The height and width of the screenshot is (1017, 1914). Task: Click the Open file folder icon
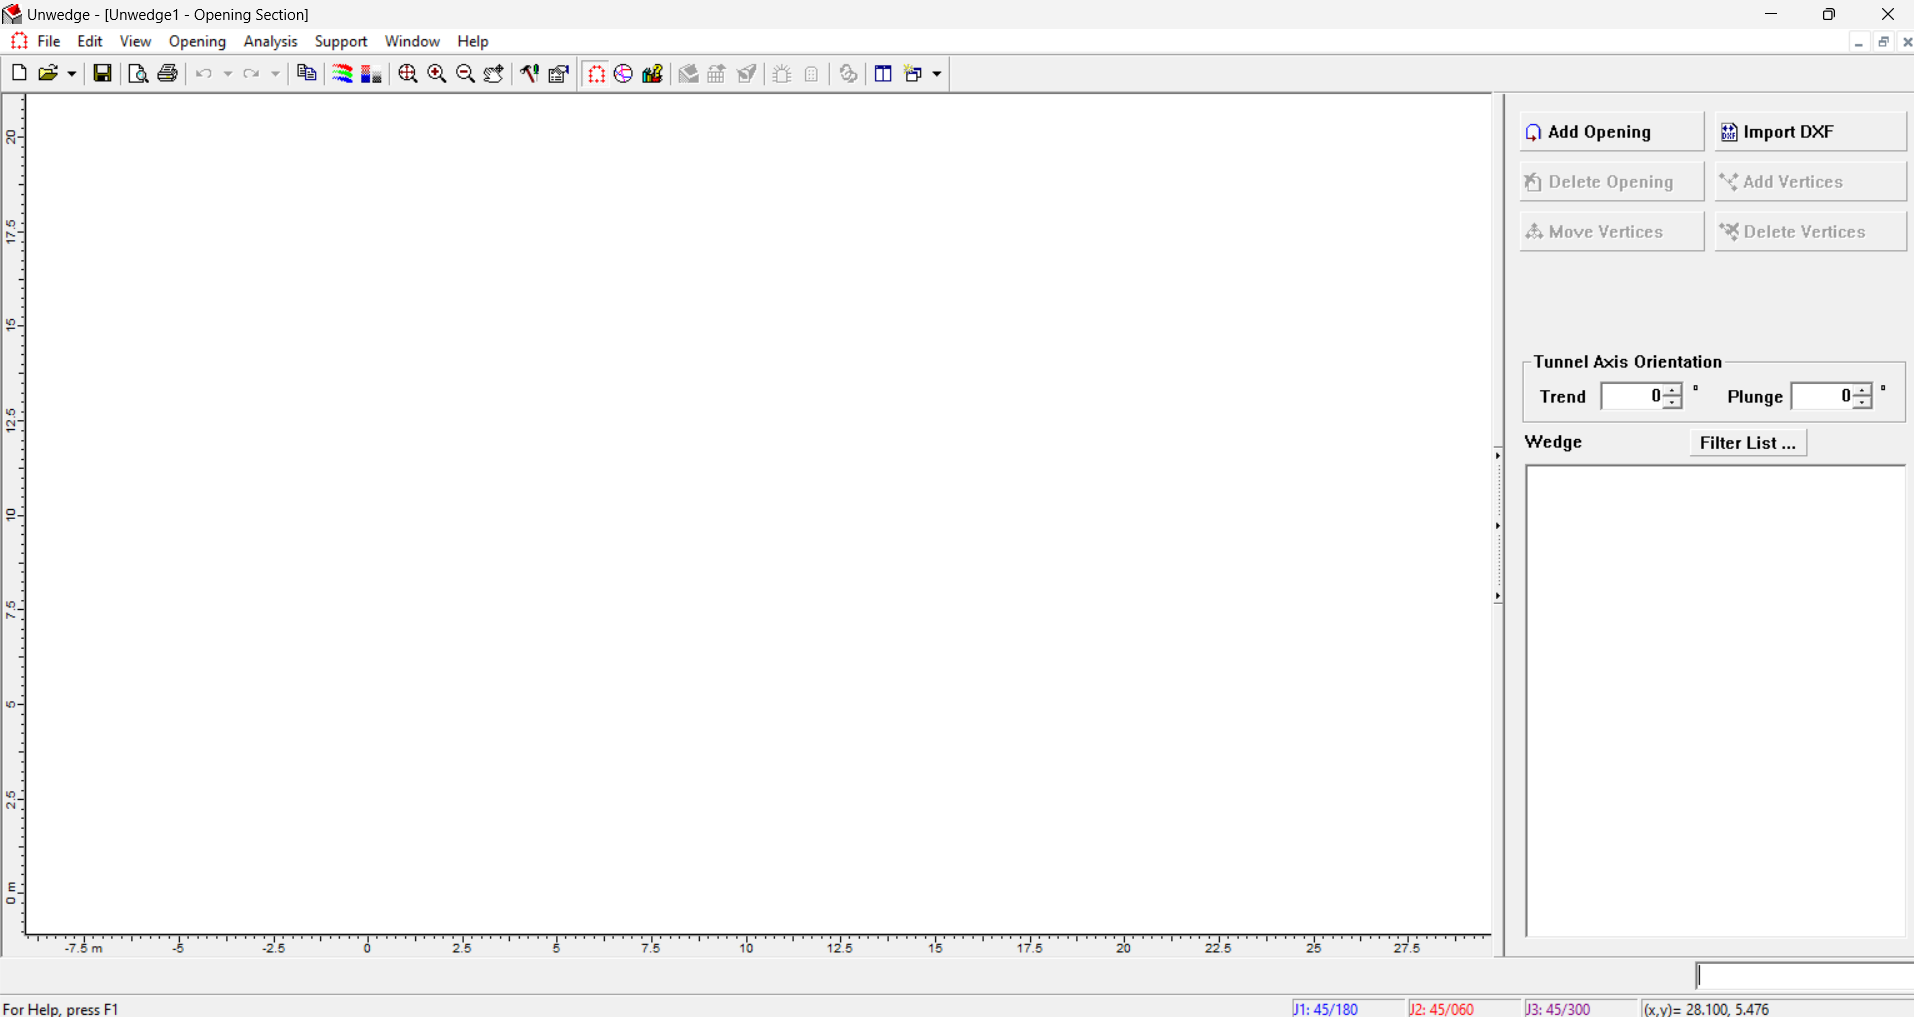coord(47,73)
